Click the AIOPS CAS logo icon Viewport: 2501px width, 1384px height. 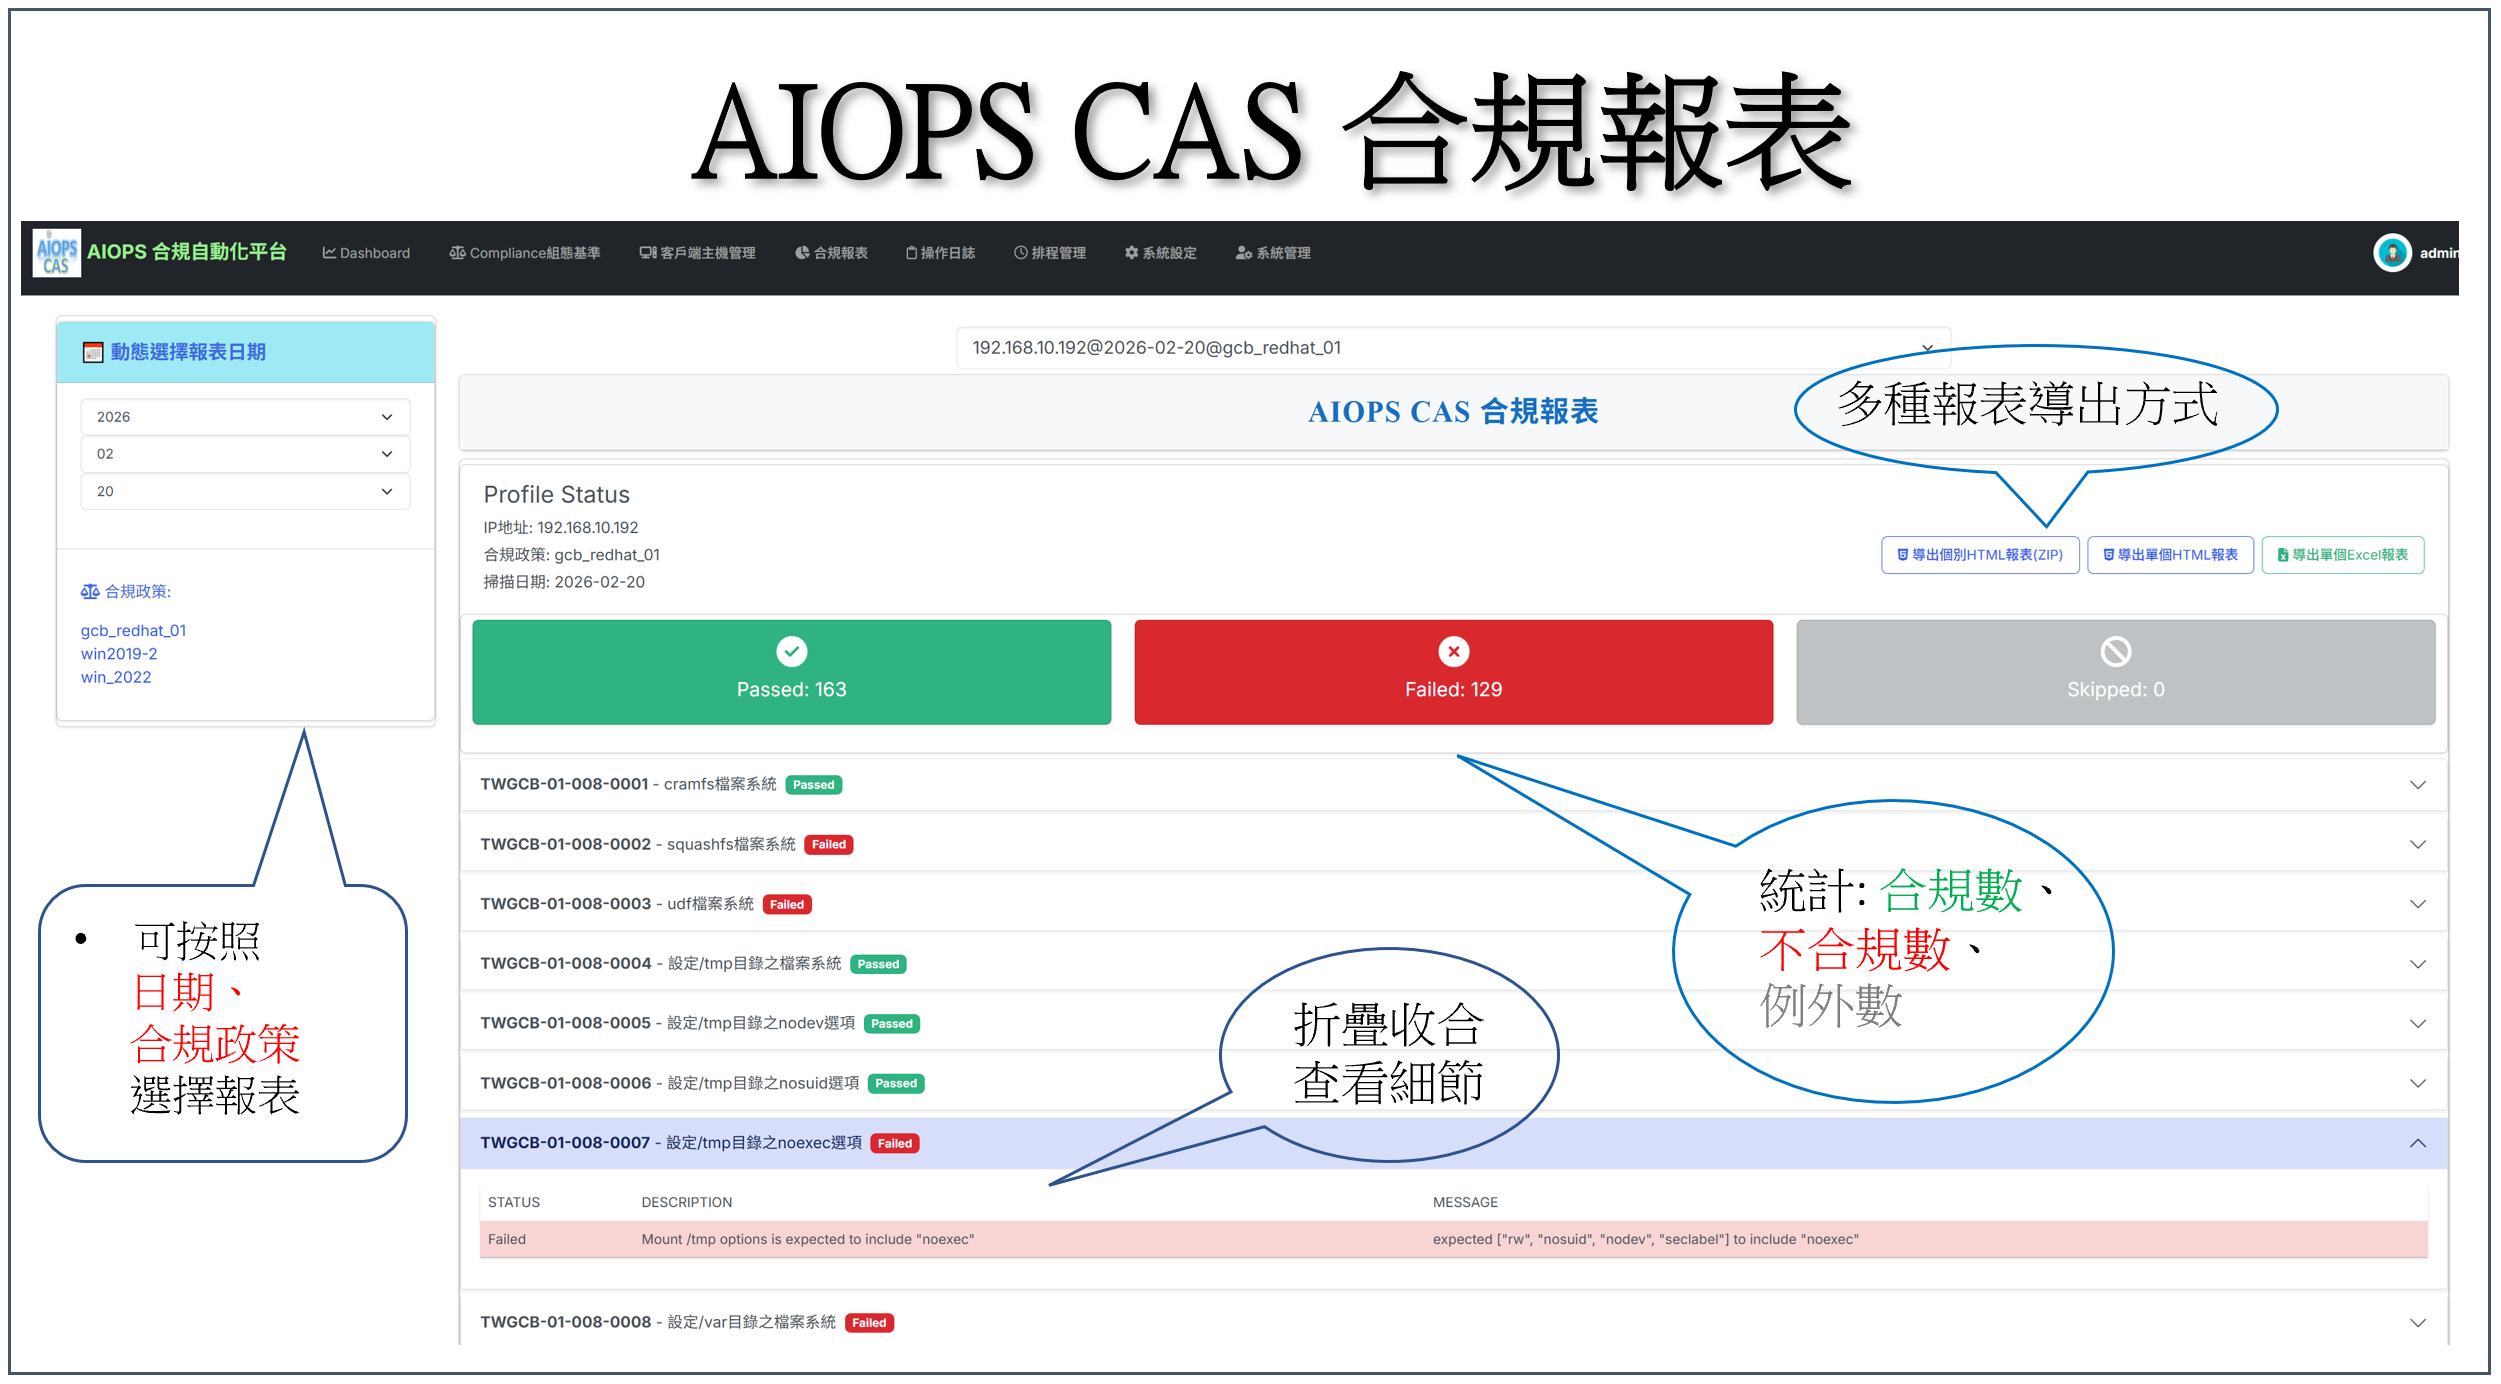pos(56,253)
